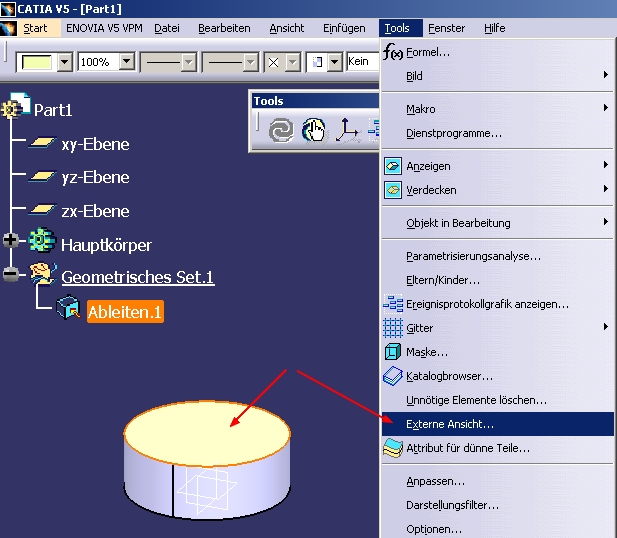617x538 pixels.
Task: Click the manual update hand icon
Action: pos(314,130)
